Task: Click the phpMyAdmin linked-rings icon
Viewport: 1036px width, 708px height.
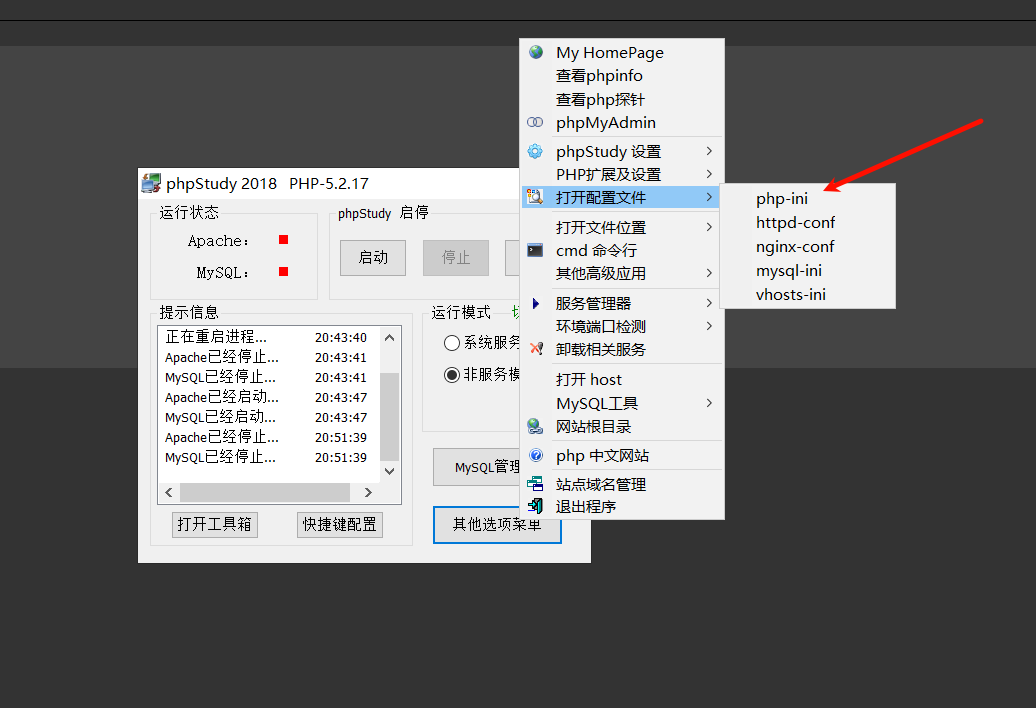Action: pos(535,122)
